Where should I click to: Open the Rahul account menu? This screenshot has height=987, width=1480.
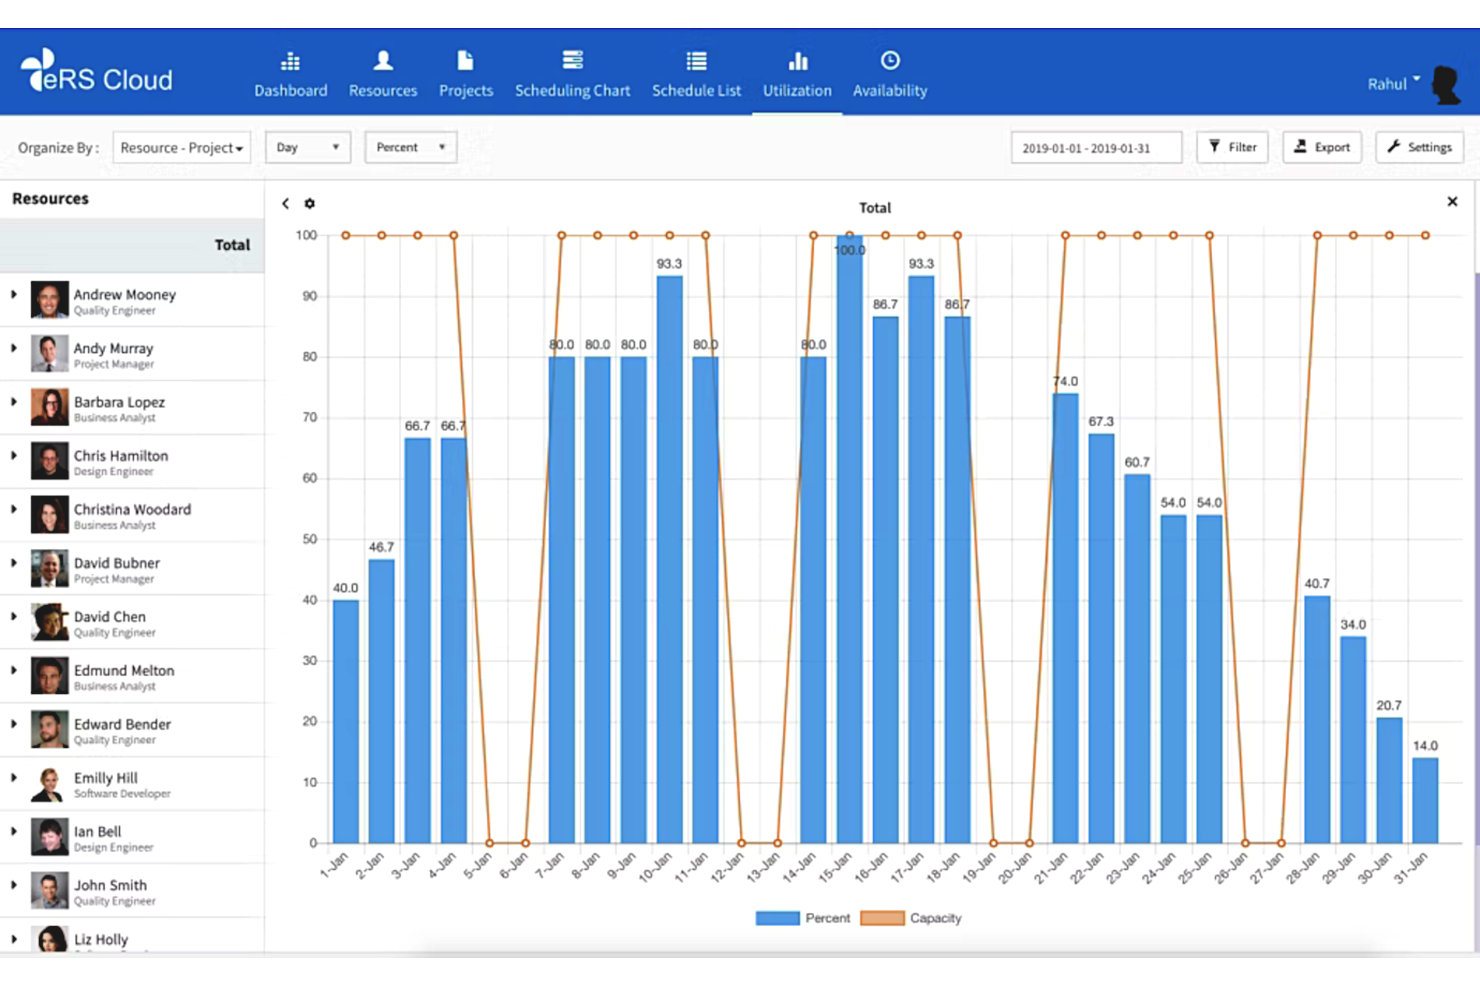point(1392,84)
